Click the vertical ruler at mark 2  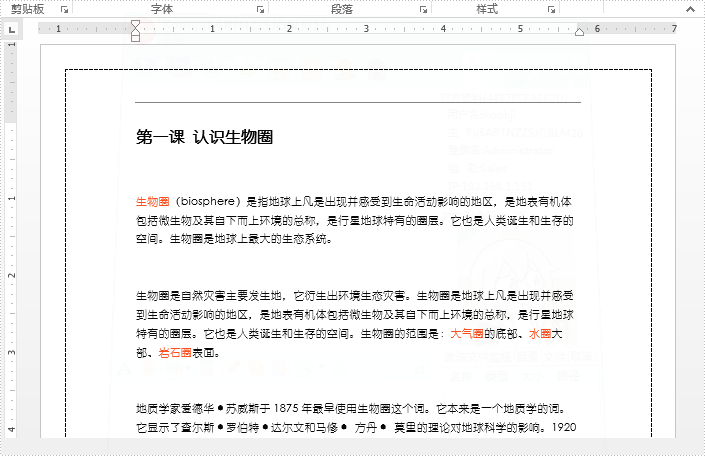pos(12,275)
